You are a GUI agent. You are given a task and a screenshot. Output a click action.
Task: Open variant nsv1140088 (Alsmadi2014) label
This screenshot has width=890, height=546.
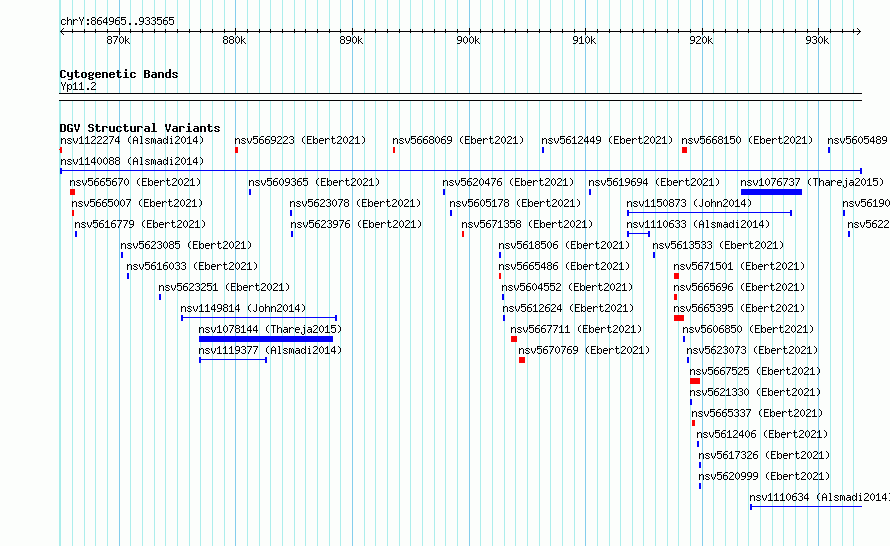click(132, 161)
